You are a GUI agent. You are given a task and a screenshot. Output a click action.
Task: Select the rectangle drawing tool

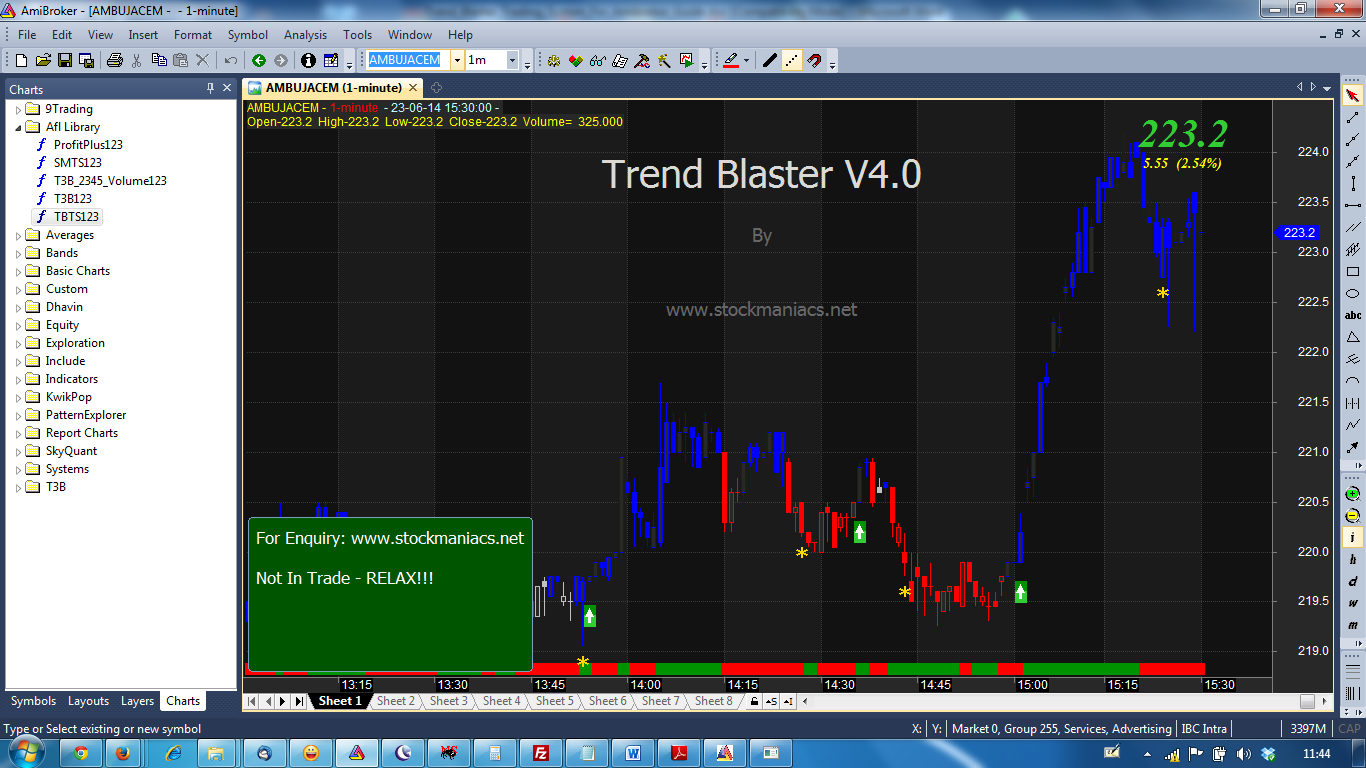(x=1353, y=272)
